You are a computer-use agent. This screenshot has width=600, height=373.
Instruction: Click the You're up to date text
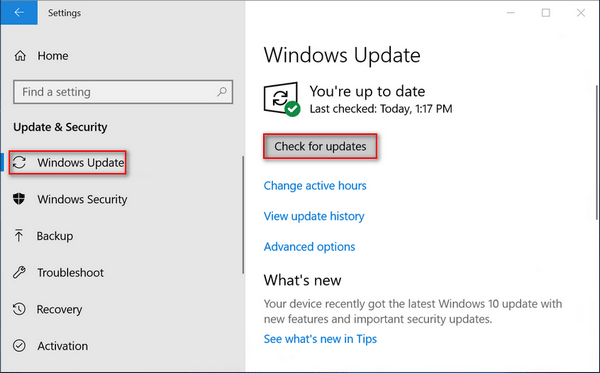coord(367,91)
